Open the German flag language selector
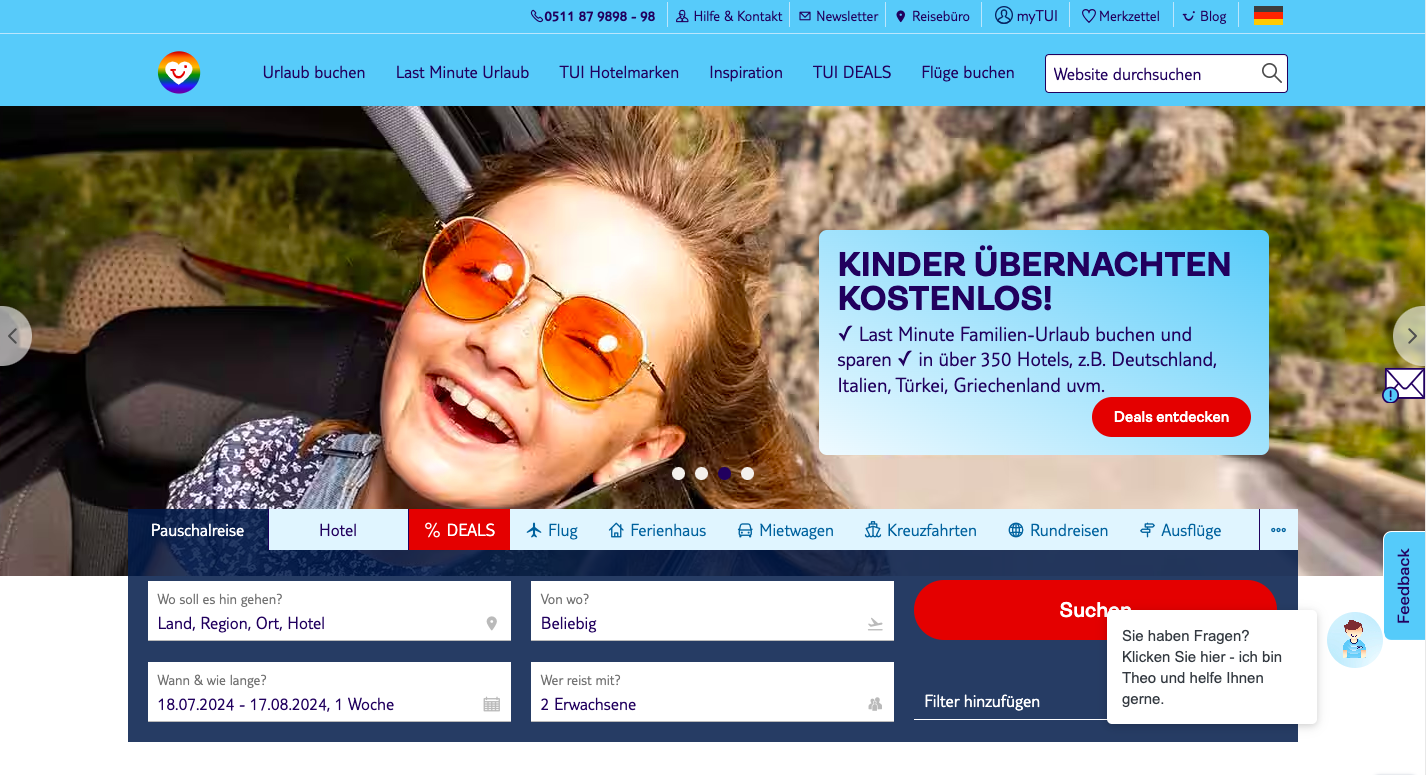 tap(1268, 16)
